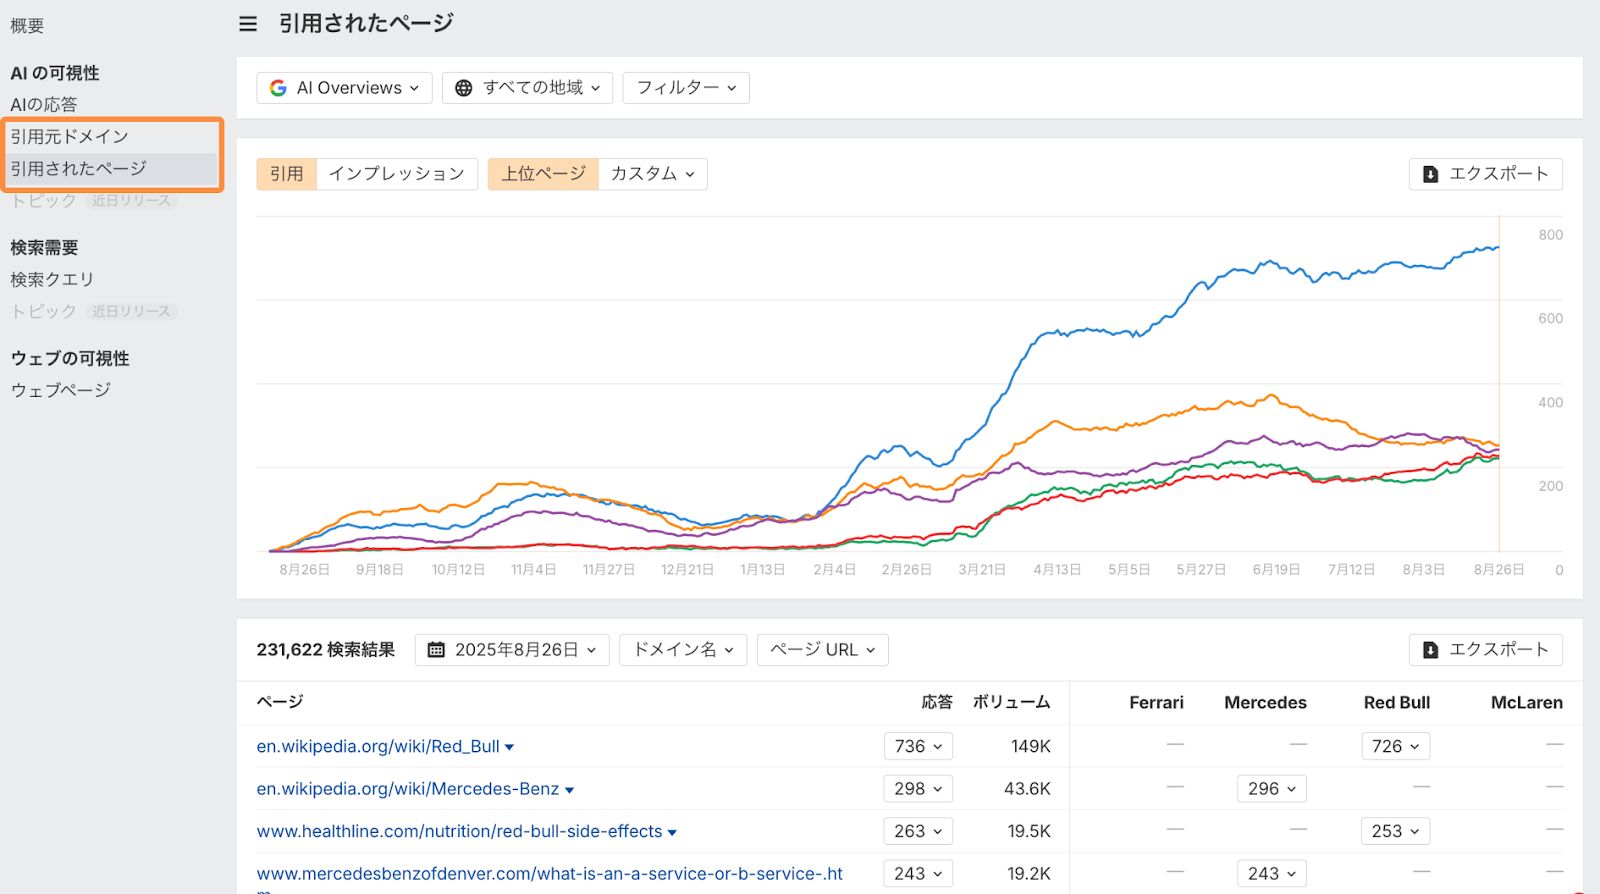Expand the ドメイン名 filter dropdown

tap(683, 650)
